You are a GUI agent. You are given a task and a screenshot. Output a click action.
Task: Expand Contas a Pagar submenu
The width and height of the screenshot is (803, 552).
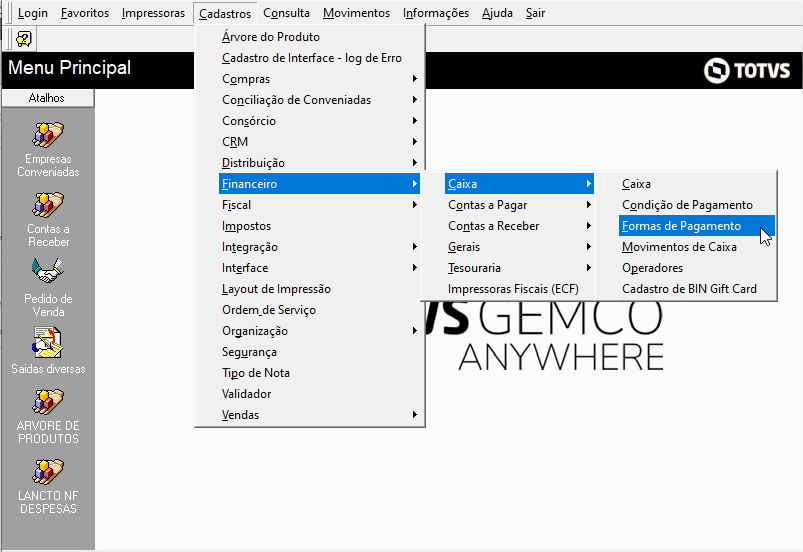(519, 205)
